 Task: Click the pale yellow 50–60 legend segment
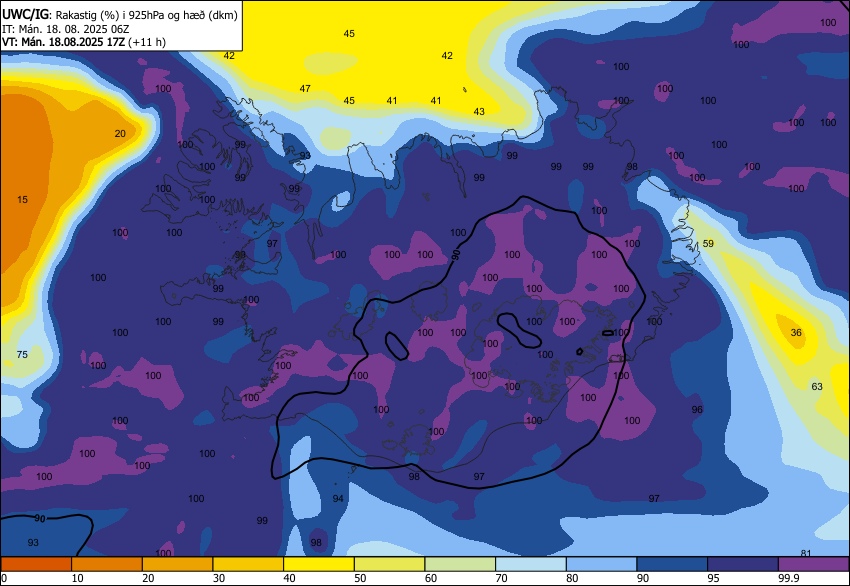point(389,564)
